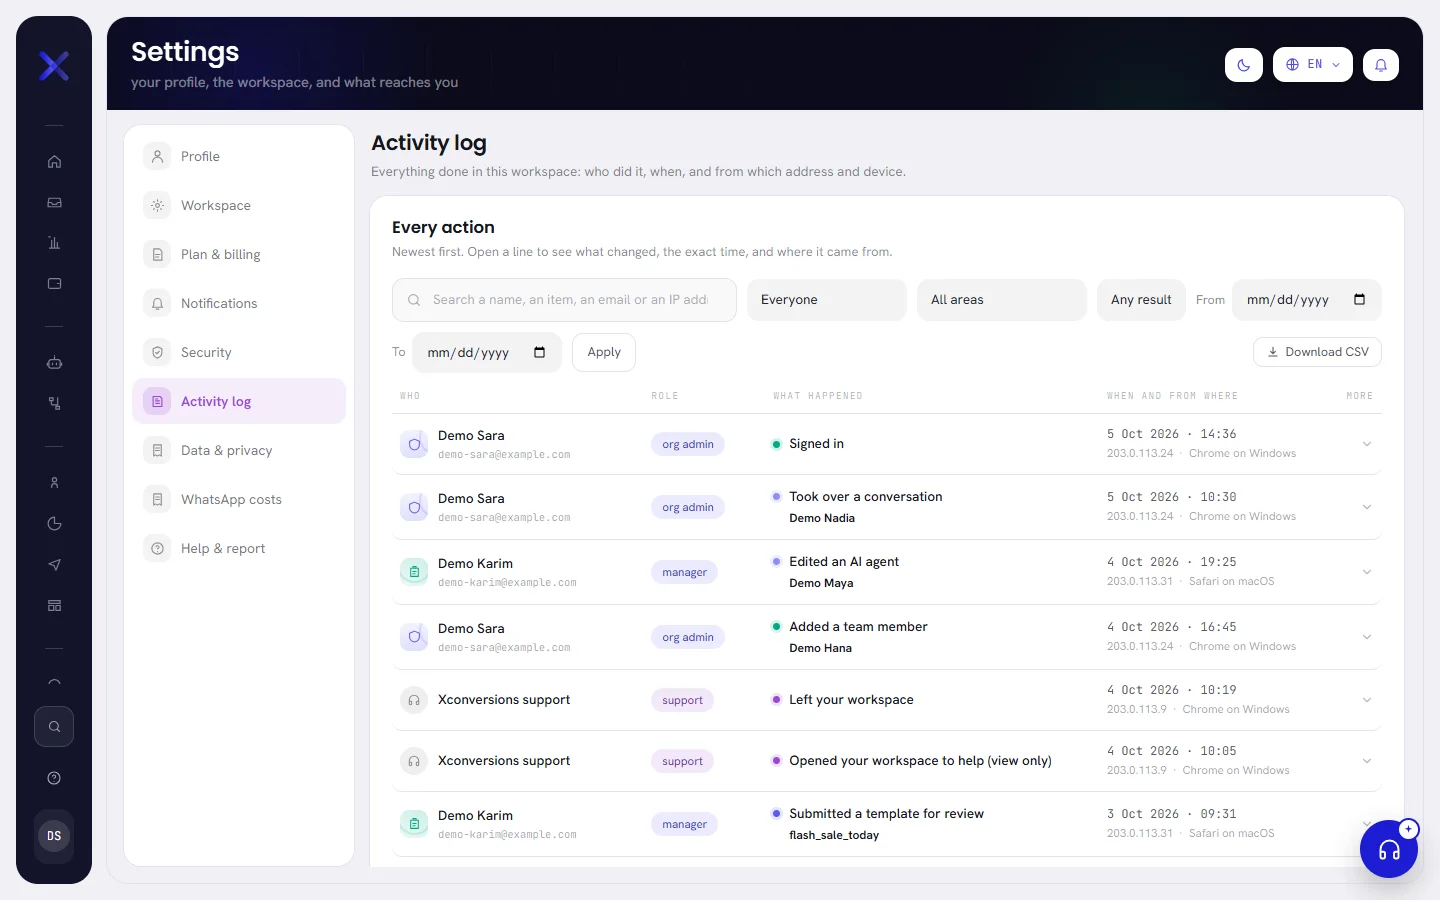Open the wallet icon in left sidebar

pyautogui.click(x=54, y=284)
